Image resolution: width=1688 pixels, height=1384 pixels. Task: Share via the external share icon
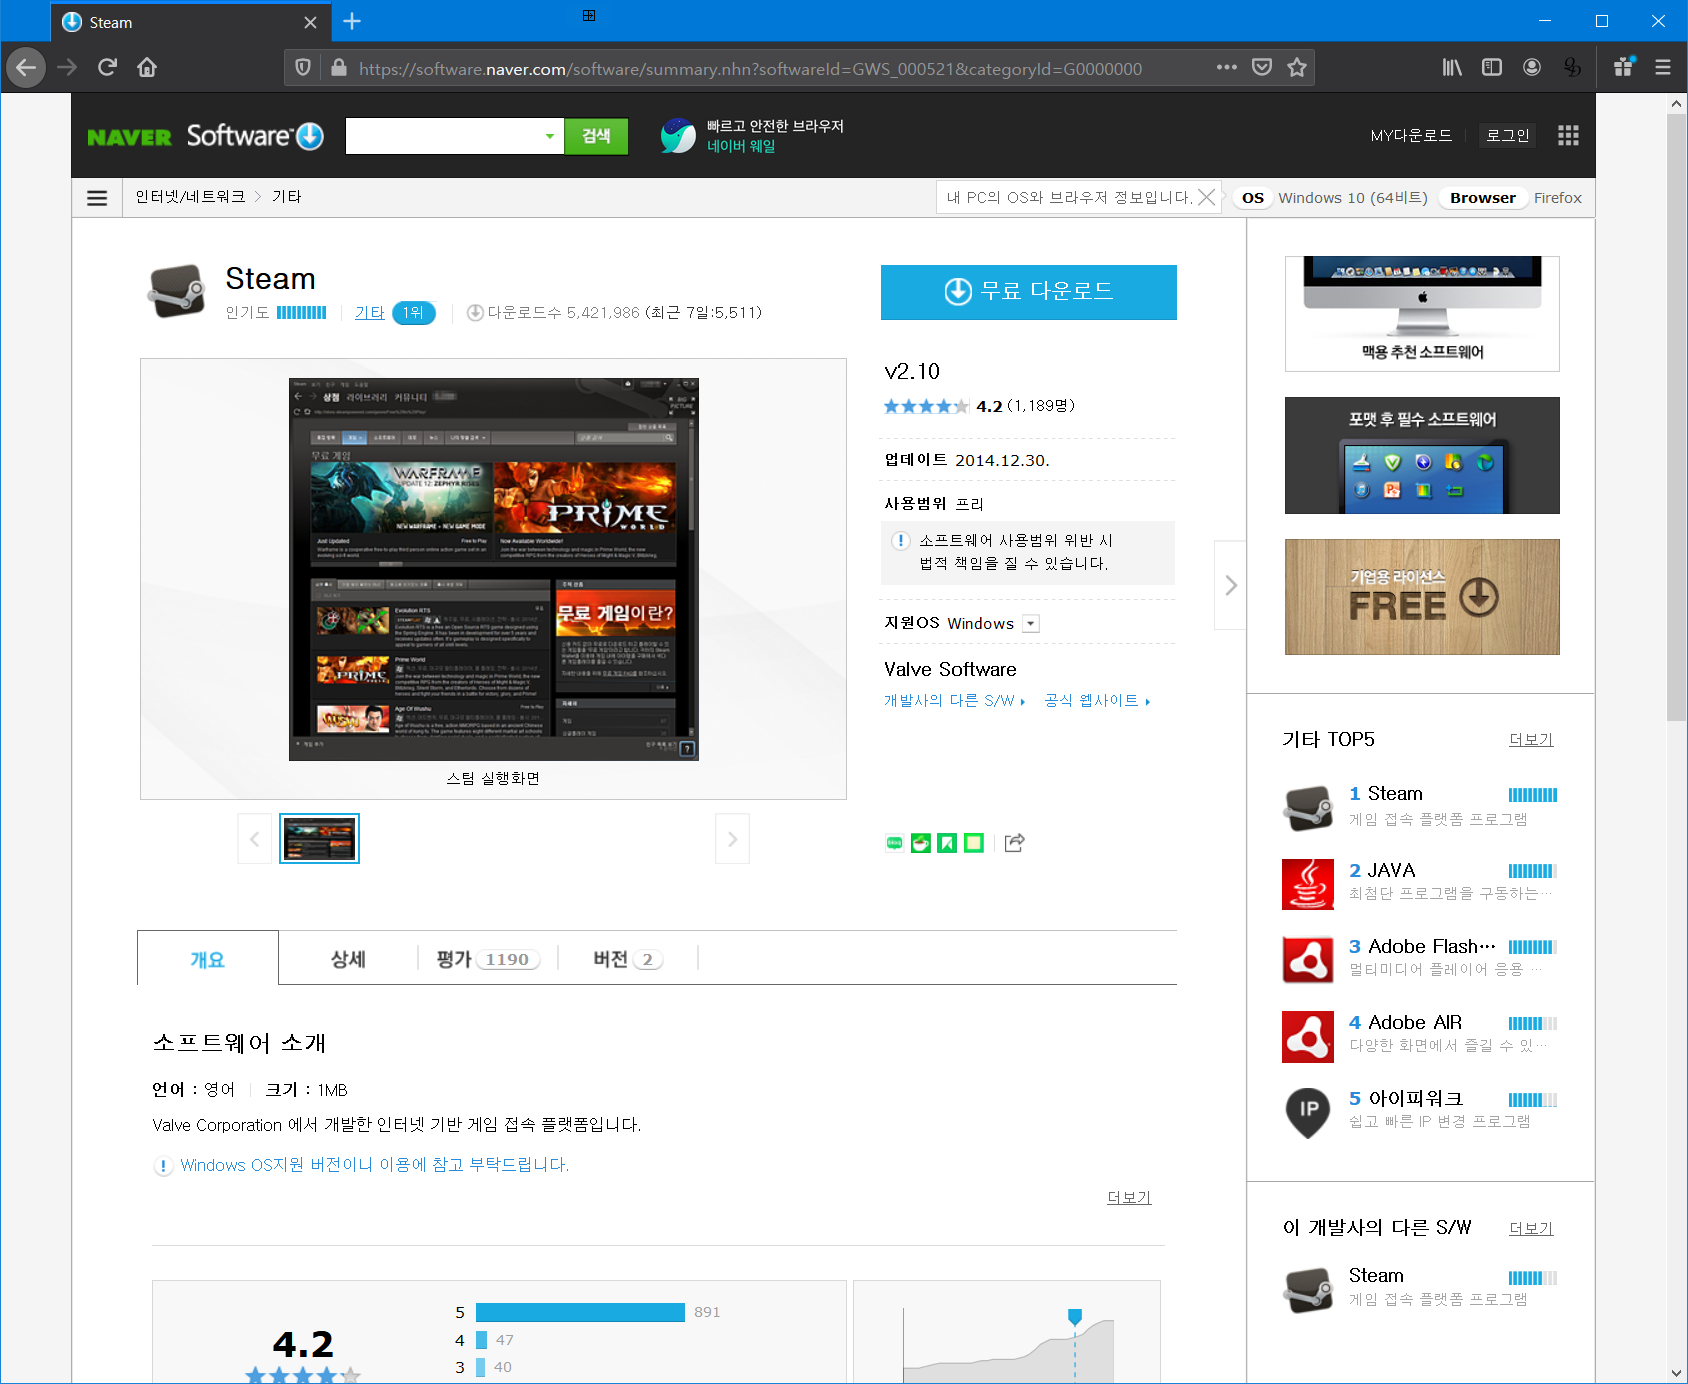coord(1014,843)
